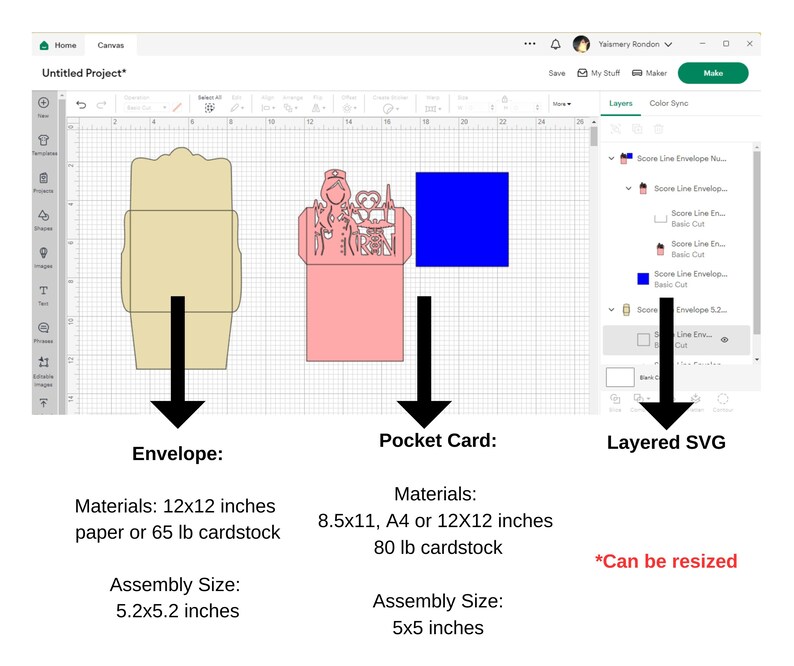Open the Warp dropdown
Screen dimensions: 794x666
pyautogui.click(x=433, y=108)
